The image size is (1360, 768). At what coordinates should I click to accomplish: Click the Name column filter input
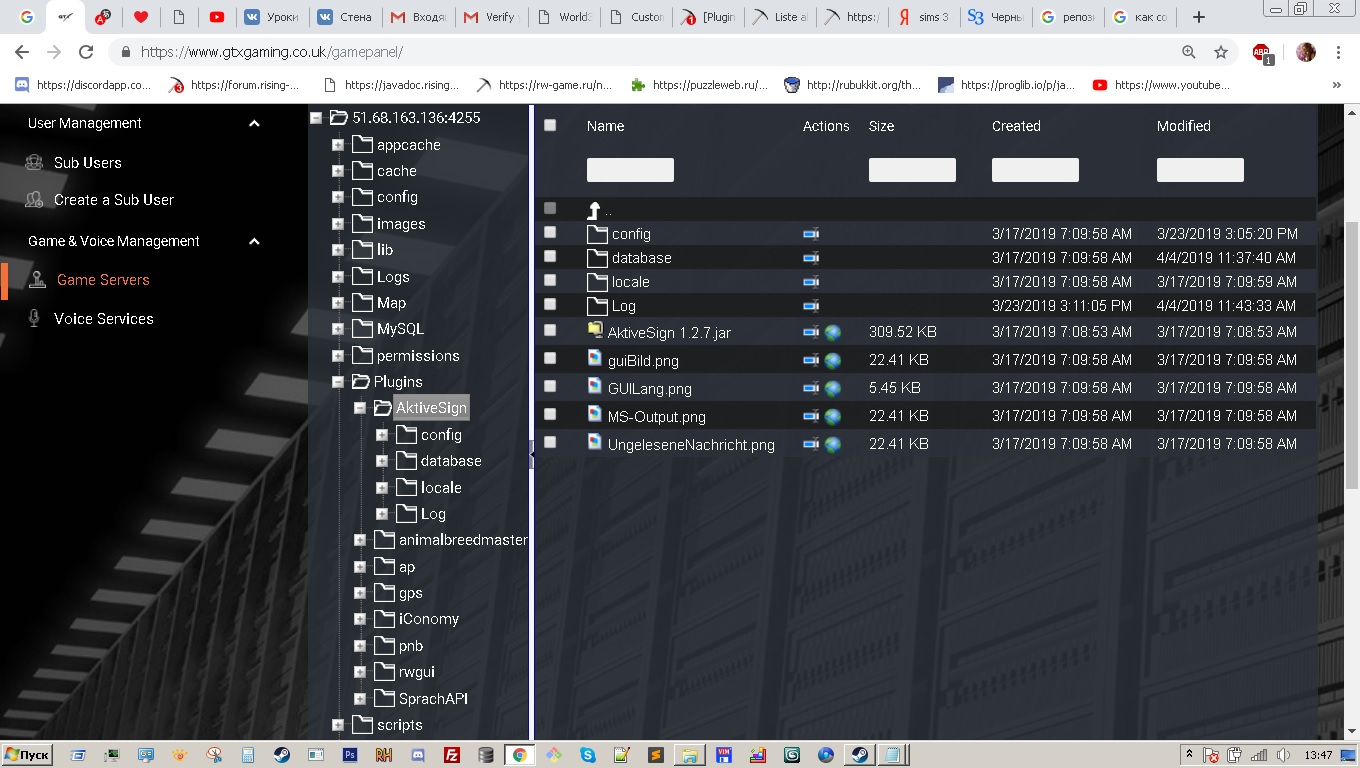[630, 170]
